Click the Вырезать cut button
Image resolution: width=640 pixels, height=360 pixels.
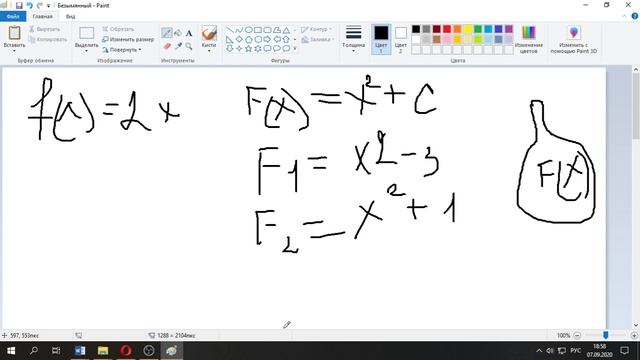pos(44,29)
